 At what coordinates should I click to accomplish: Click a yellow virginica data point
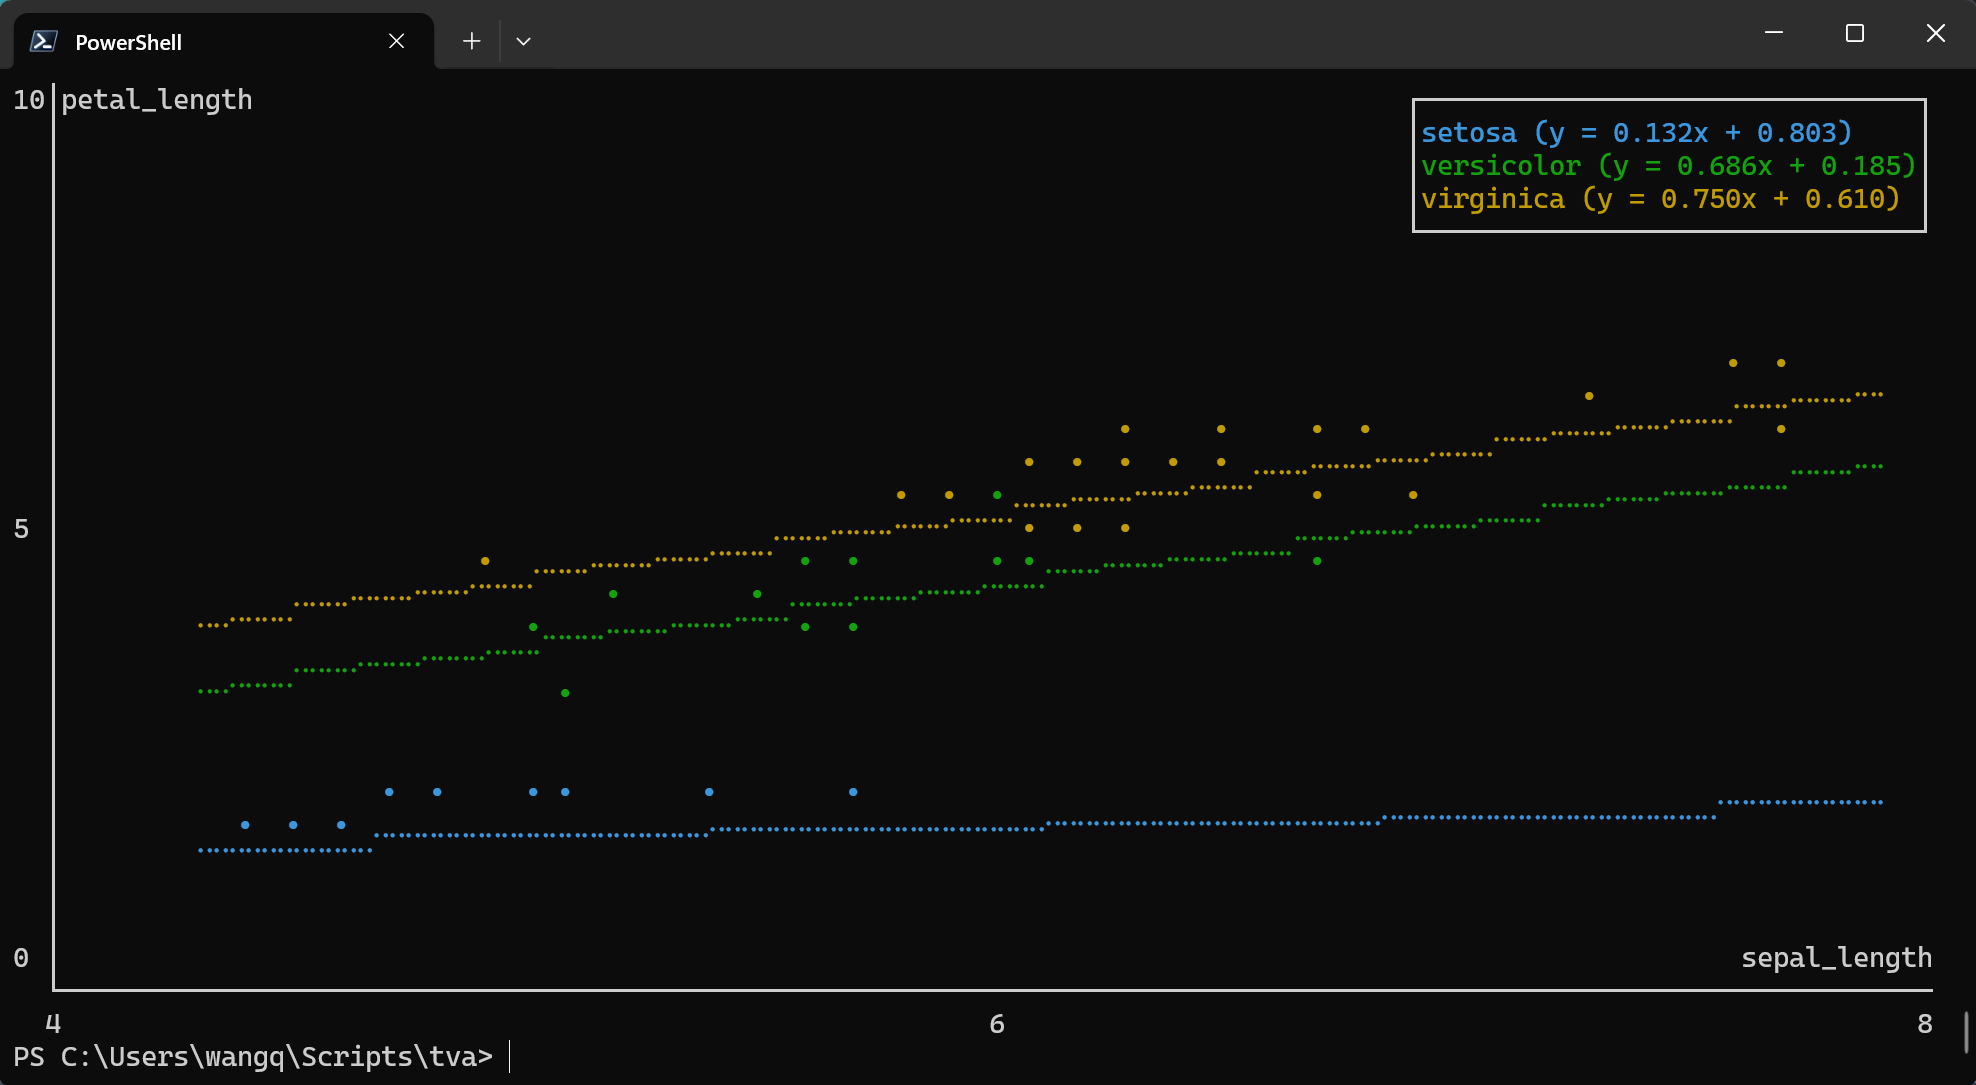pos(1124,428)
